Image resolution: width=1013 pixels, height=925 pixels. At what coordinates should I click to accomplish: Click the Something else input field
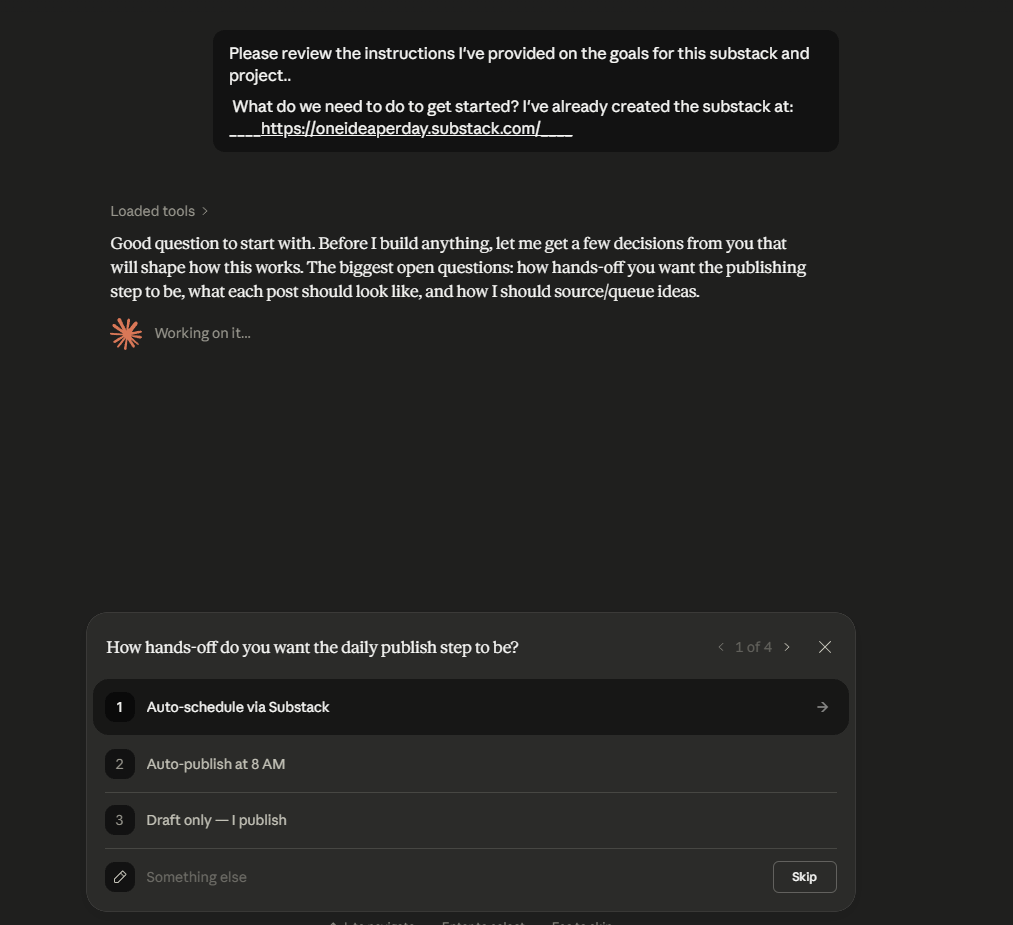point(452,877)
